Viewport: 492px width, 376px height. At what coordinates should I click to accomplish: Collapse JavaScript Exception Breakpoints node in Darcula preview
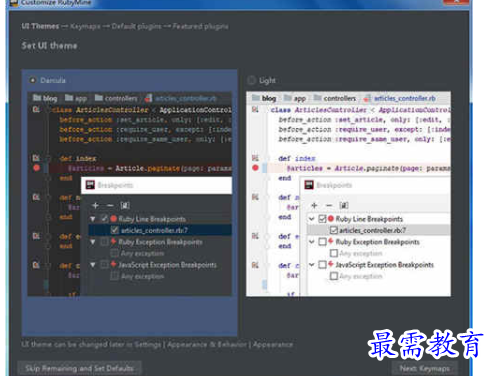coord(93,265)
